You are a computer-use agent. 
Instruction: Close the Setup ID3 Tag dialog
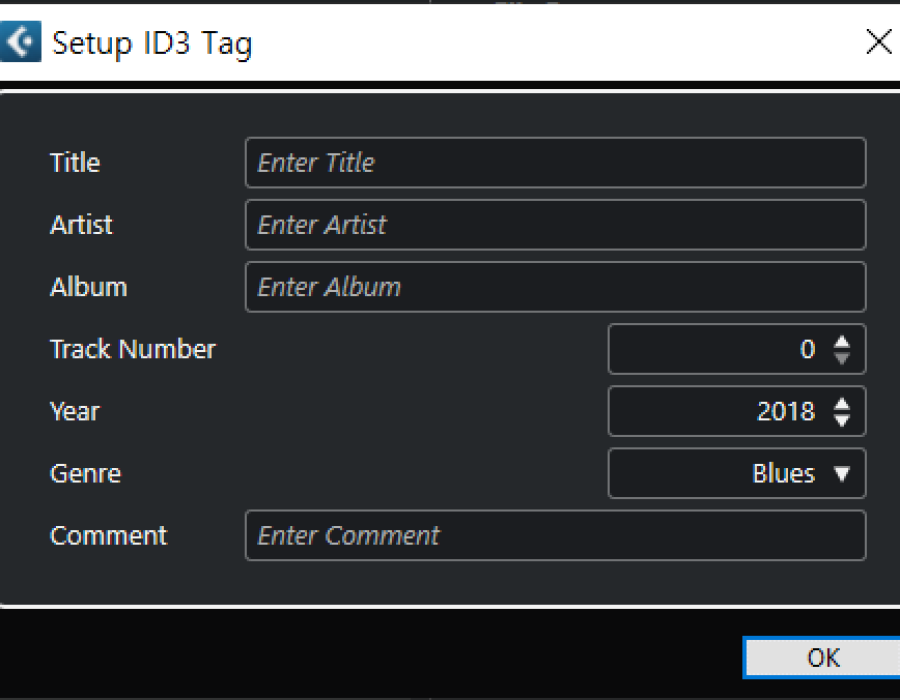click(878, 42)
